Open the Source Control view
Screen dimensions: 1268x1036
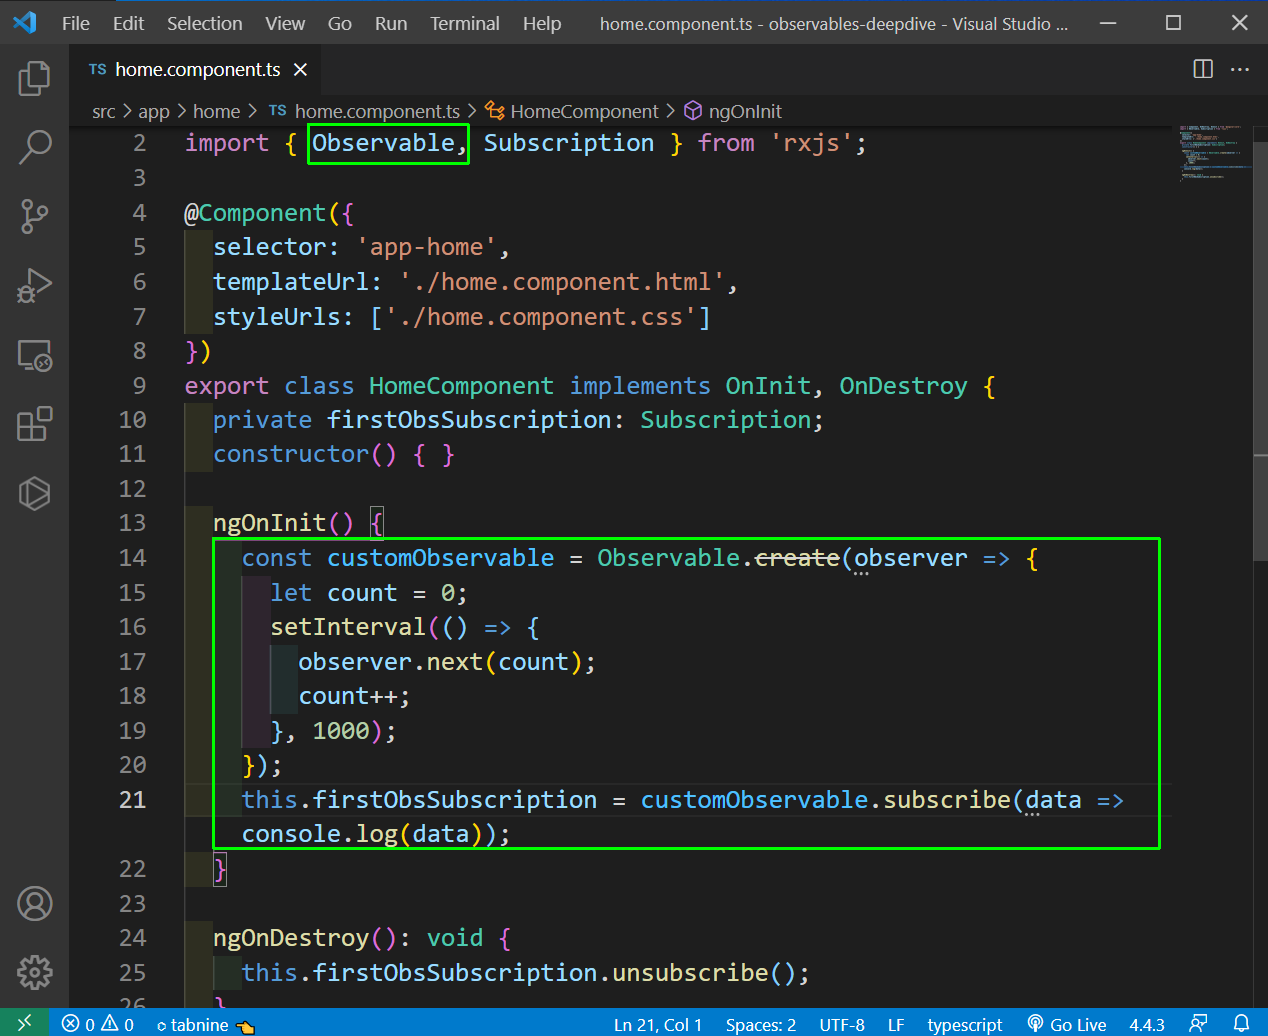34,216
